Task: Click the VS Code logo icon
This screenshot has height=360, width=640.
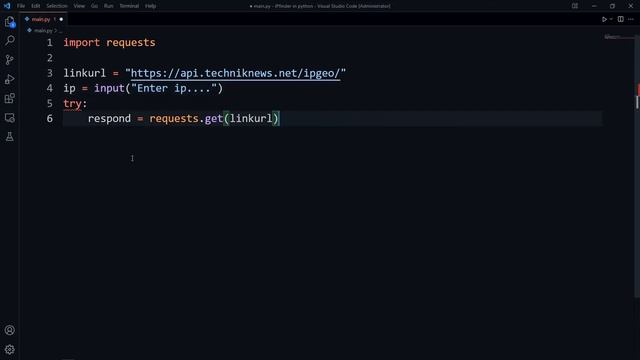Action: click(x=7, y=6)
